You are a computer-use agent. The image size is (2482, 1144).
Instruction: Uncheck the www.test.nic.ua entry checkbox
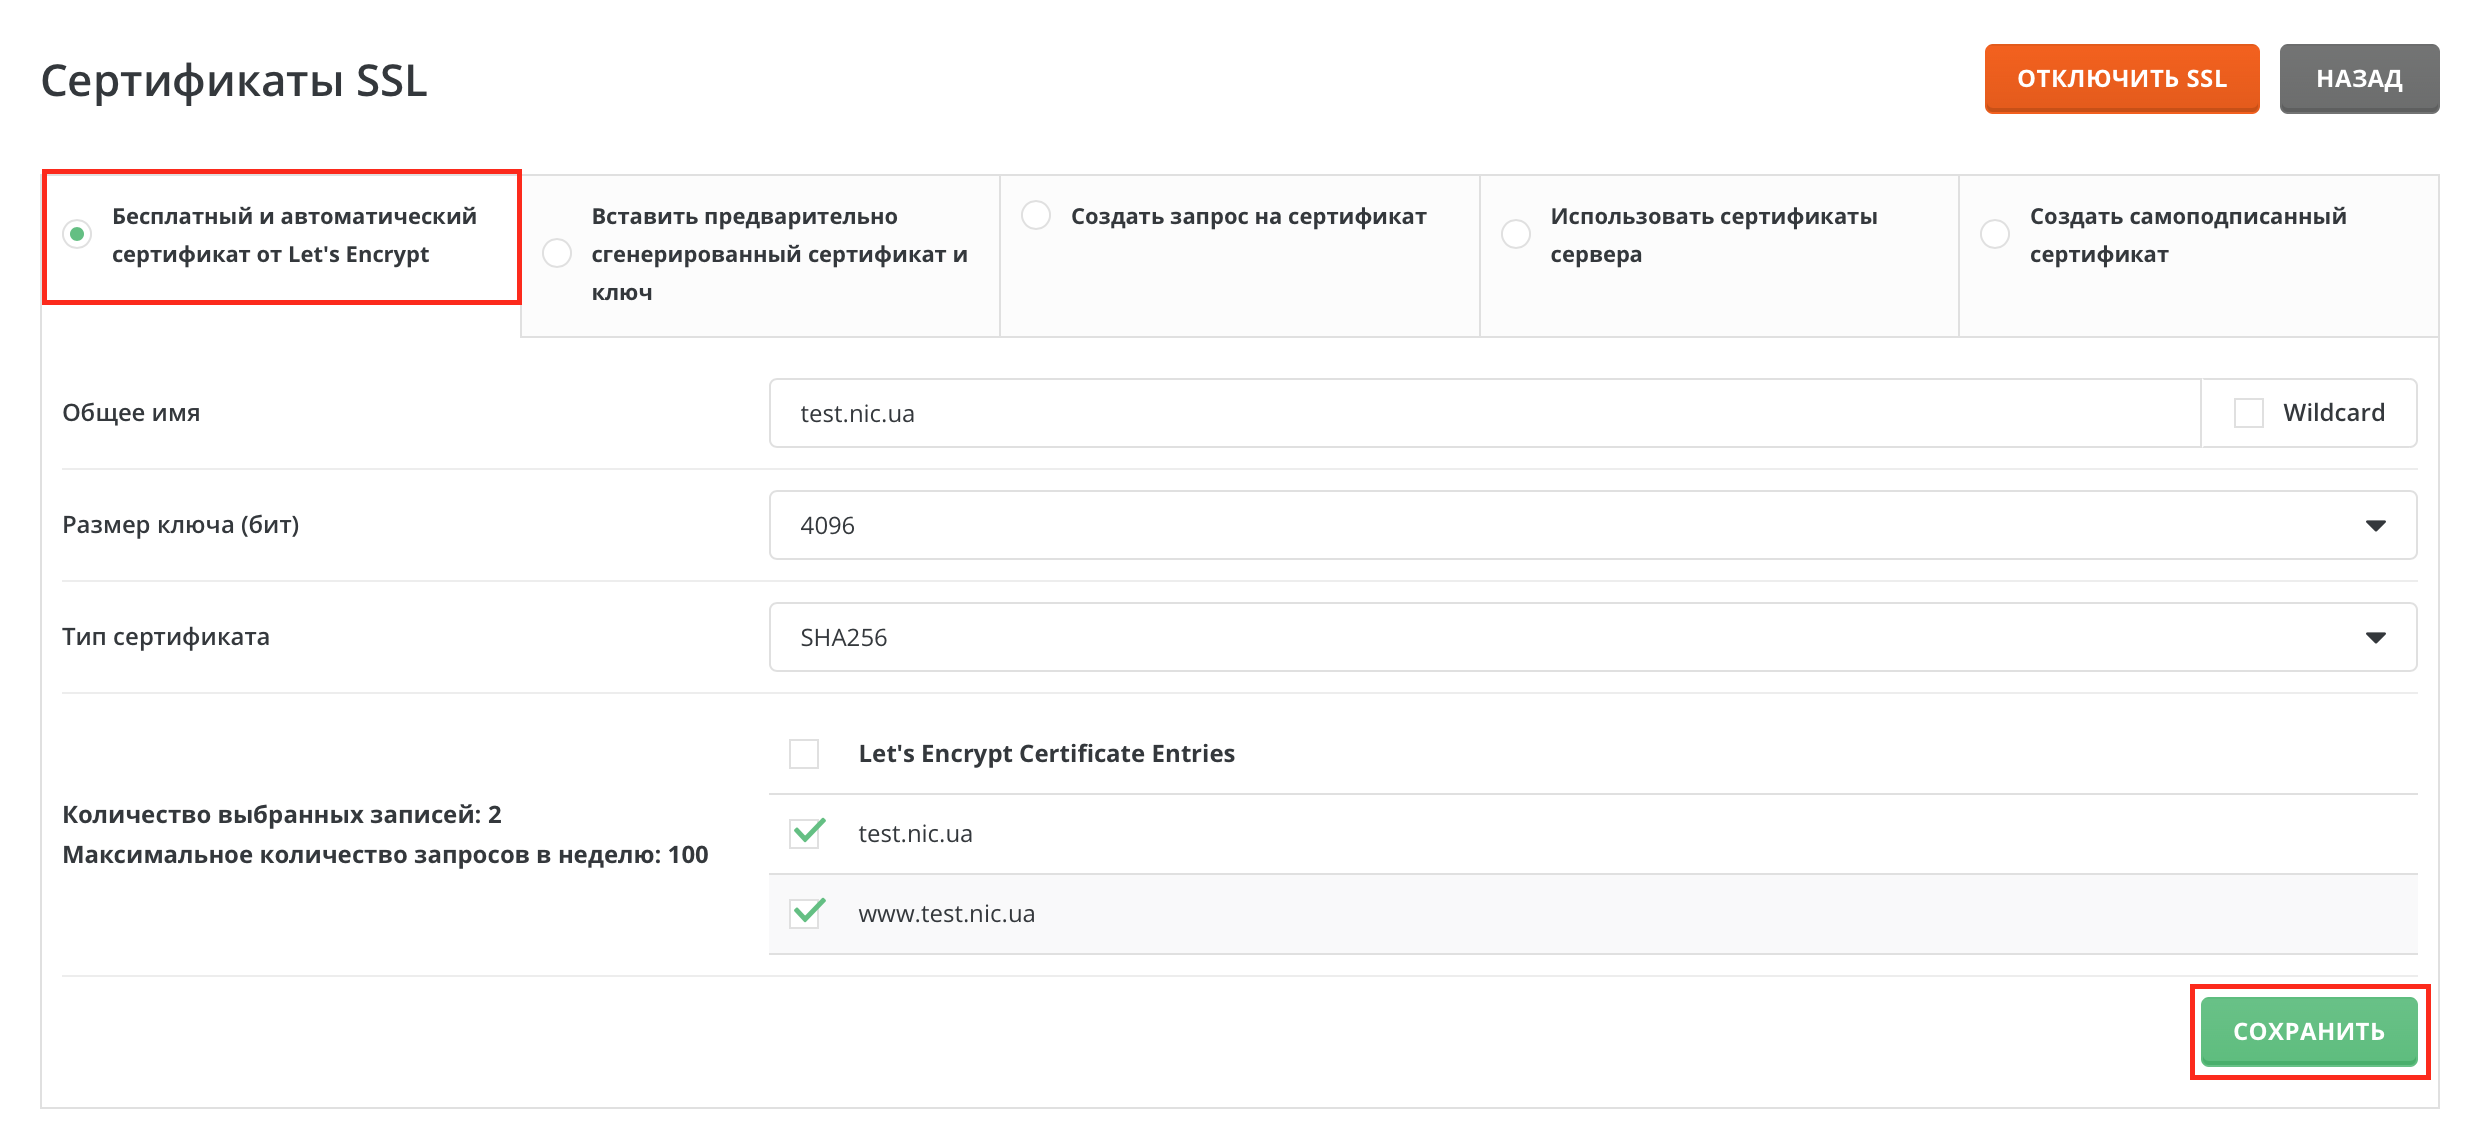pos(805,913)
